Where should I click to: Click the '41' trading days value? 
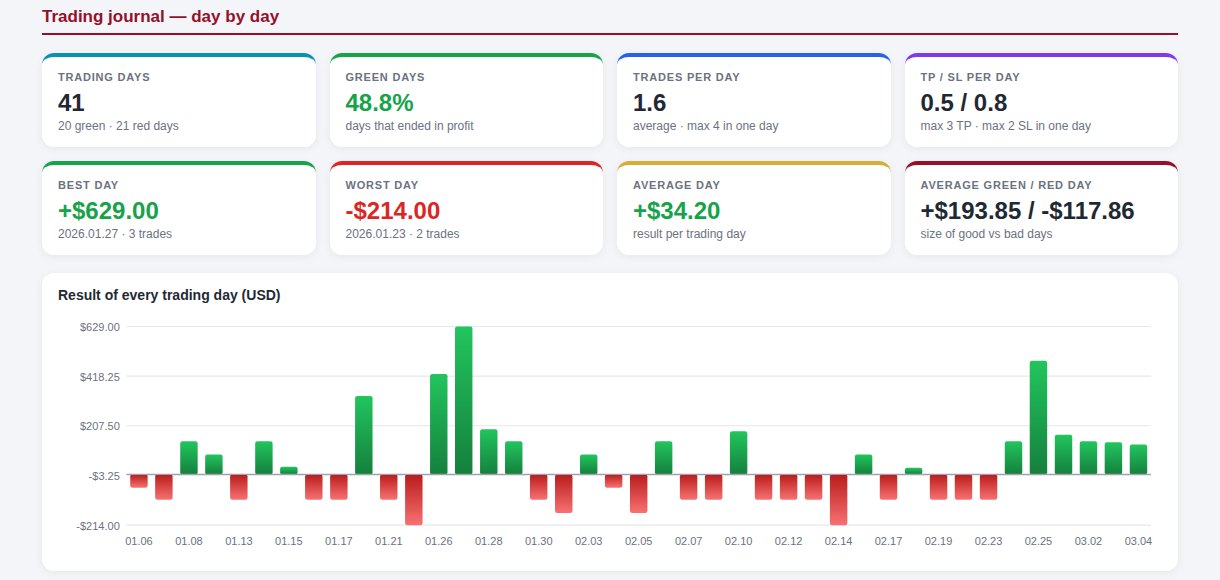71,102
